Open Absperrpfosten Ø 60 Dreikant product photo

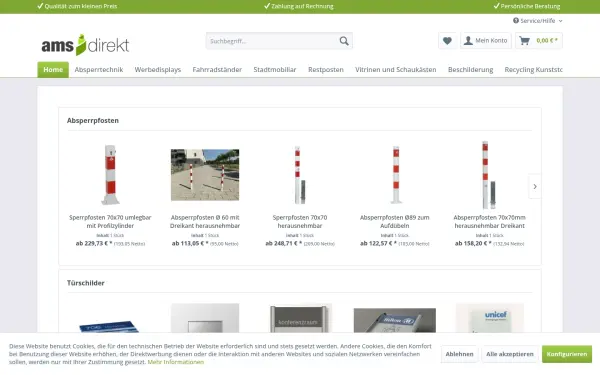[205, 175]
